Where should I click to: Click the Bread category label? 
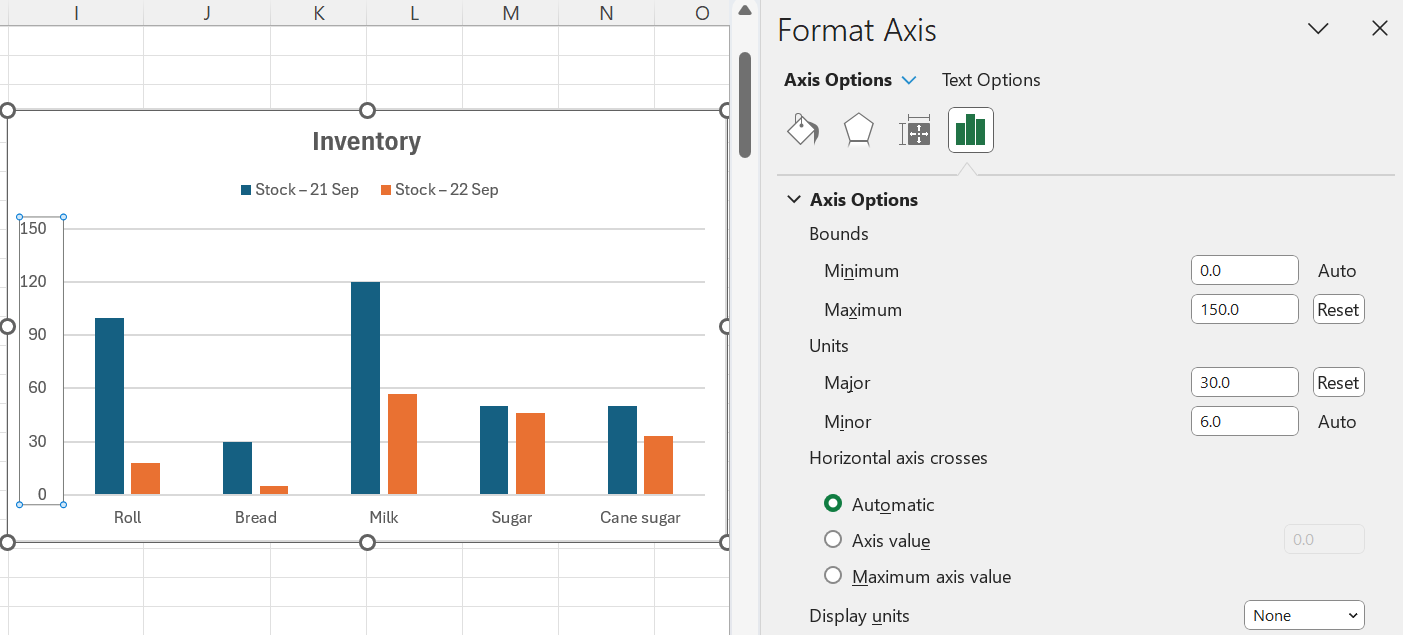tap(256, 517)
